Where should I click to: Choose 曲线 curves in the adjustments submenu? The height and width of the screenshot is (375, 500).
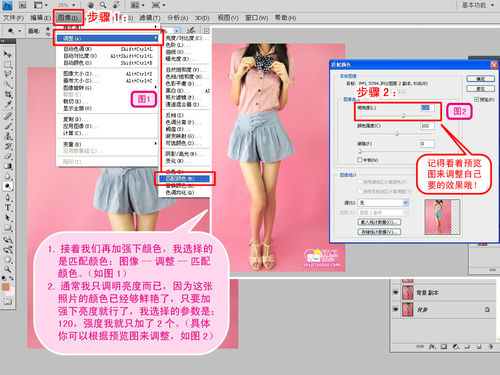185,52
